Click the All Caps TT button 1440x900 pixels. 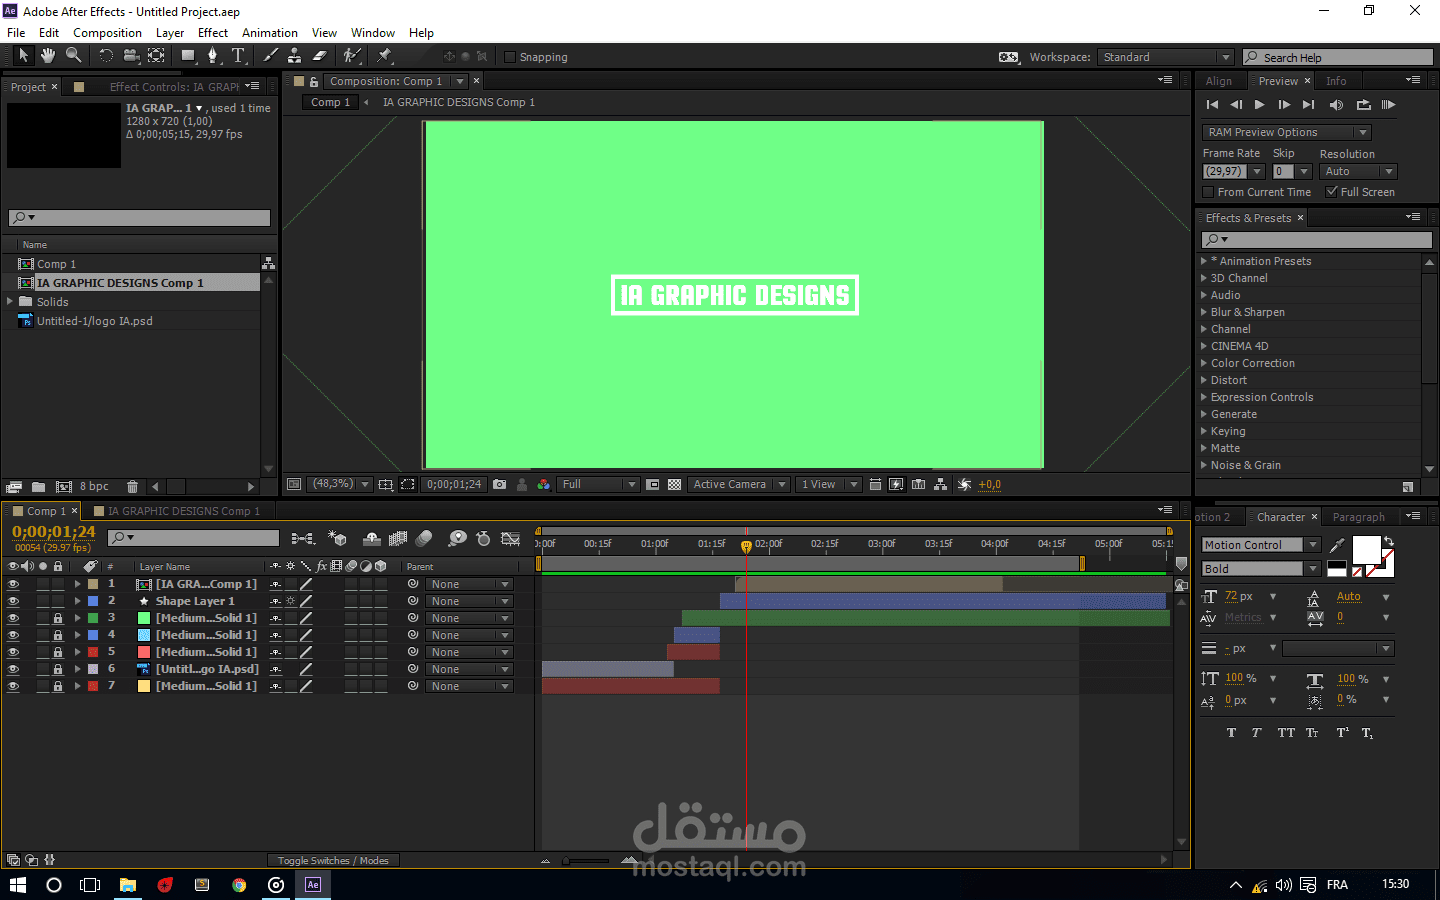coord(1286,733)
